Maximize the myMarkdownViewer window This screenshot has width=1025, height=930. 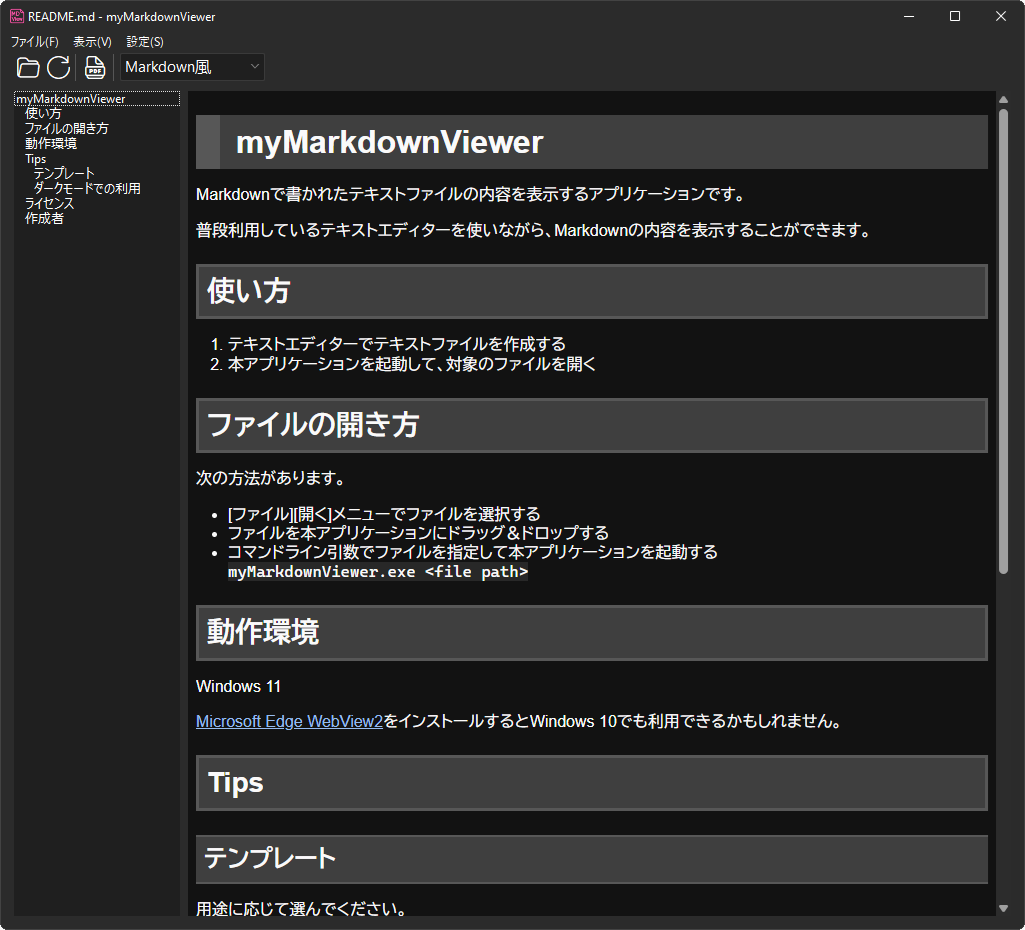pyautogui.click(x=955, y=16)
